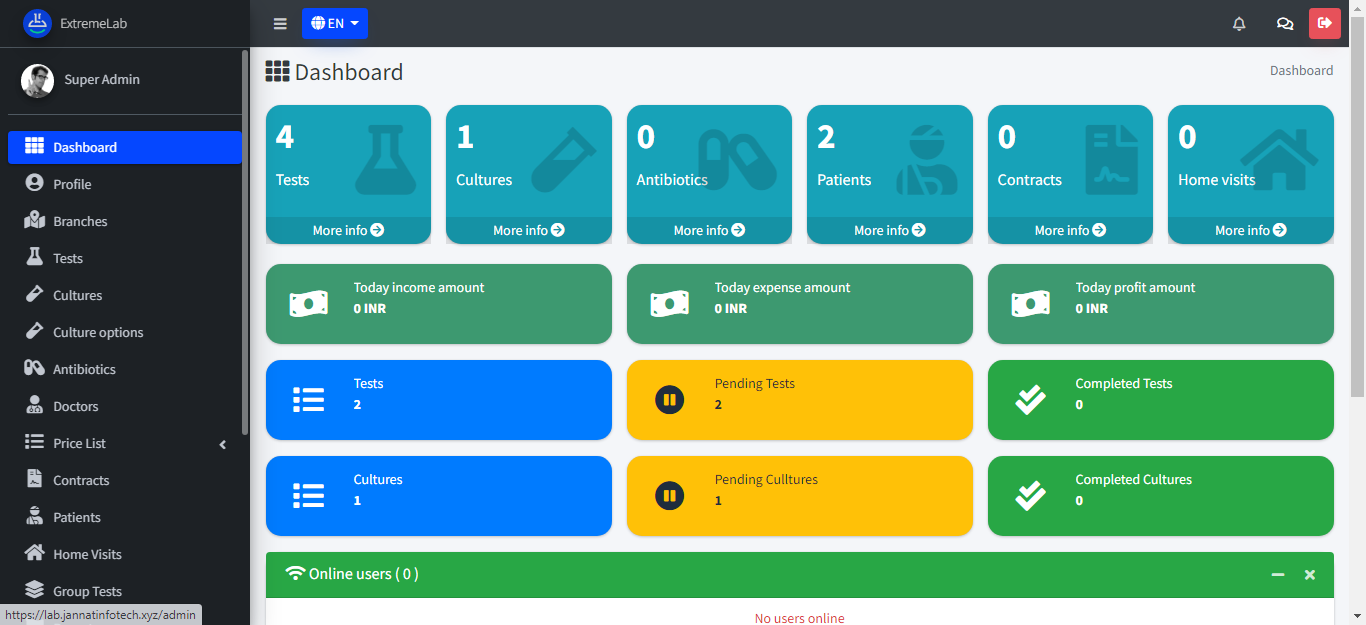Click More info on Contracts card
Image resolution: width=1366 pixels, height=625 pixels.
pyautogui.click(x=1069, y=230)
